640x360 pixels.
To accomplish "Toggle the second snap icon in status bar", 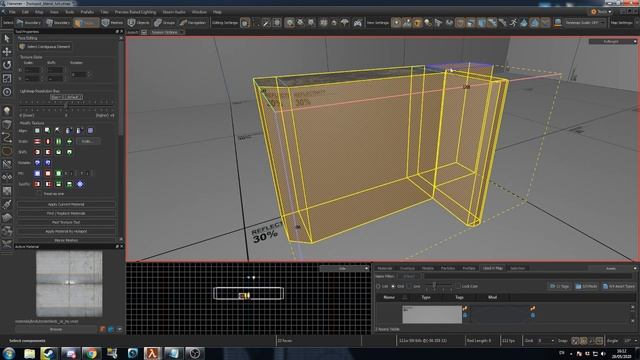I will [x=583, y=340].
